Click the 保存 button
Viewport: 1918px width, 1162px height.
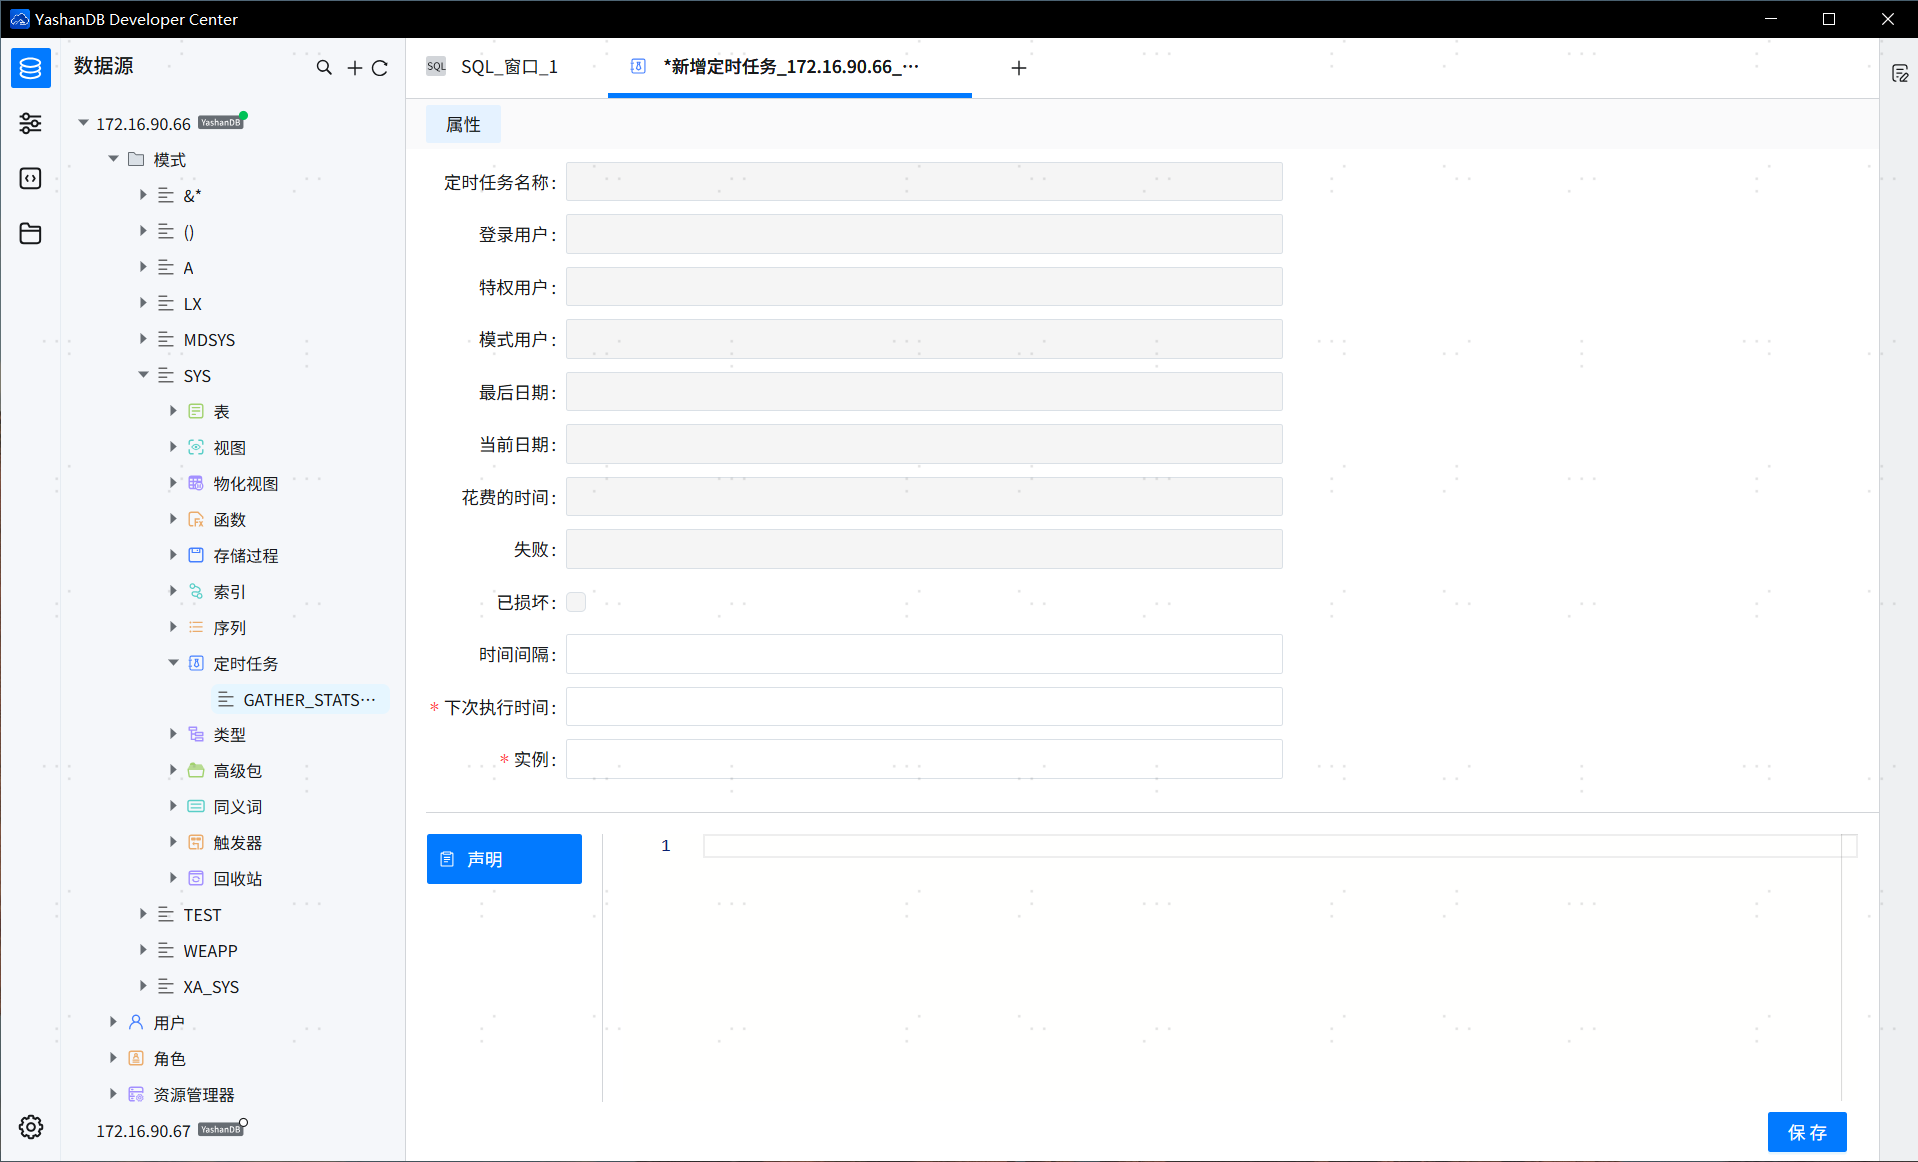(x=1806, y=1131)
